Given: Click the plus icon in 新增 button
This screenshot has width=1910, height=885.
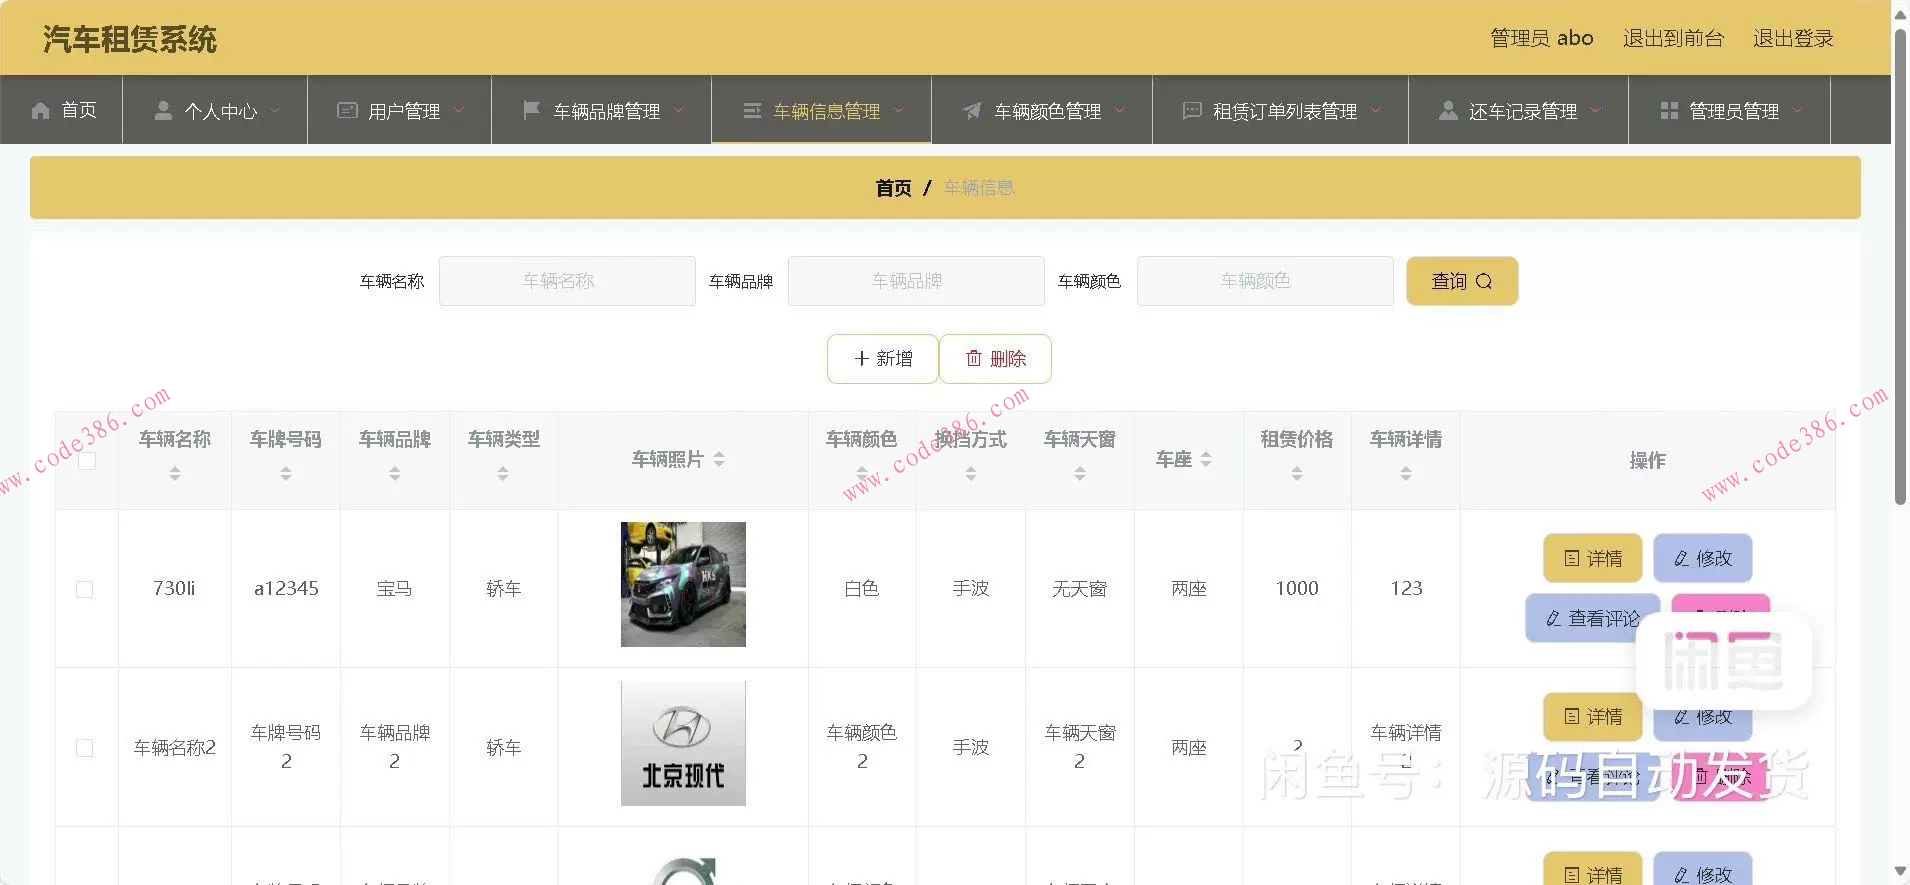Looking at the screenshot, I should point(861,358).
